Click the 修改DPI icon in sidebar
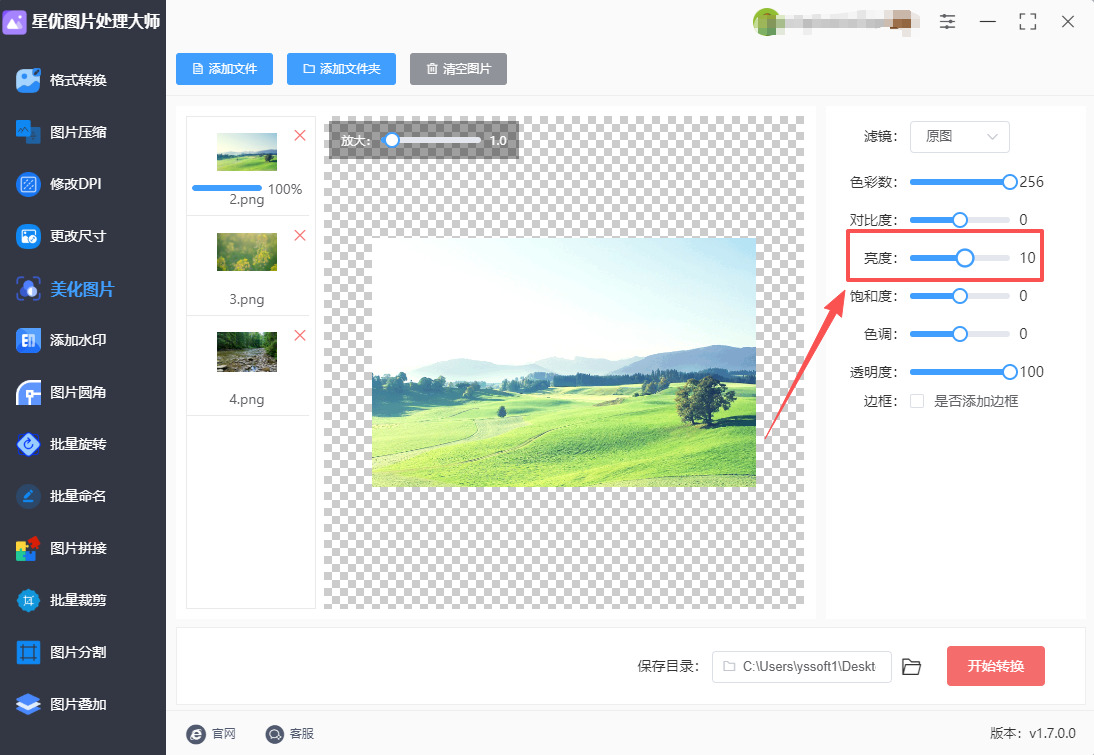The width and height of the screenshot is (1094, 755). click(28, 184)
